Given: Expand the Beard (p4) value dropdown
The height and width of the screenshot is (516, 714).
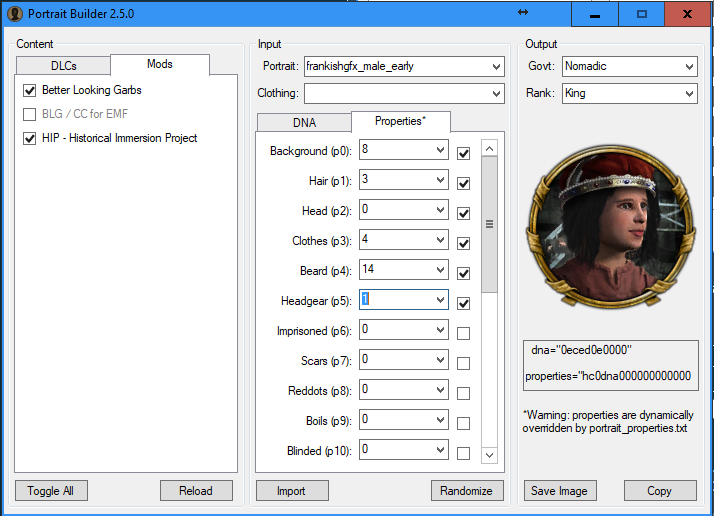Looking at the screenshot, I should [440, 270].
